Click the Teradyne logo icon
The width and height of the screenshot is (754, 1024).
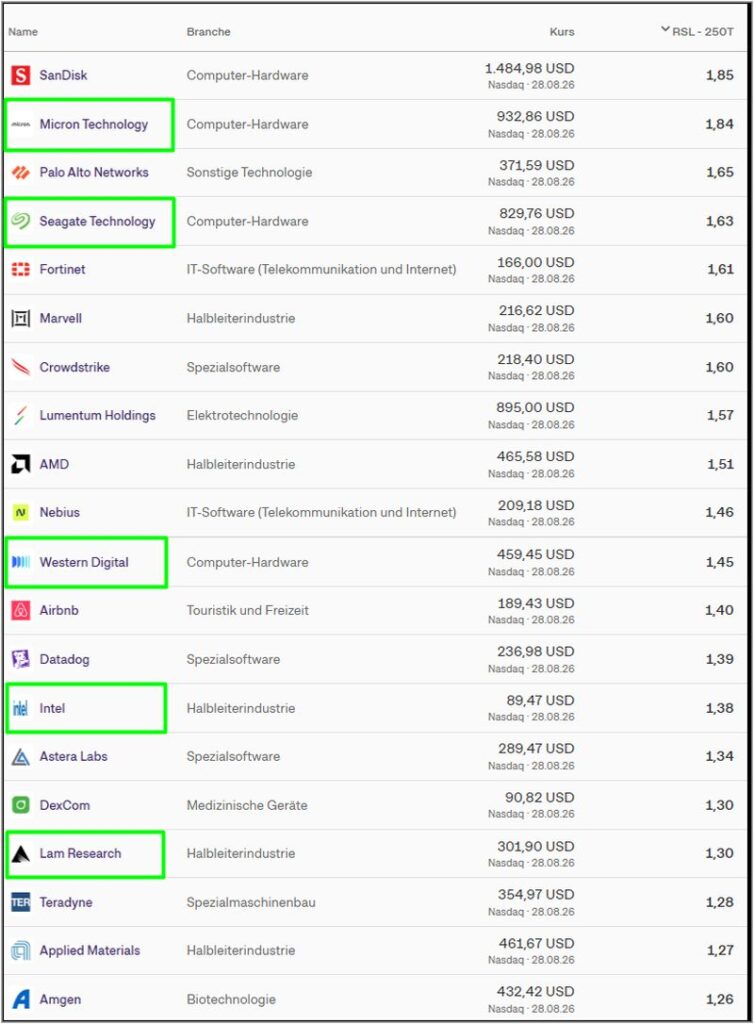[21, 903]
